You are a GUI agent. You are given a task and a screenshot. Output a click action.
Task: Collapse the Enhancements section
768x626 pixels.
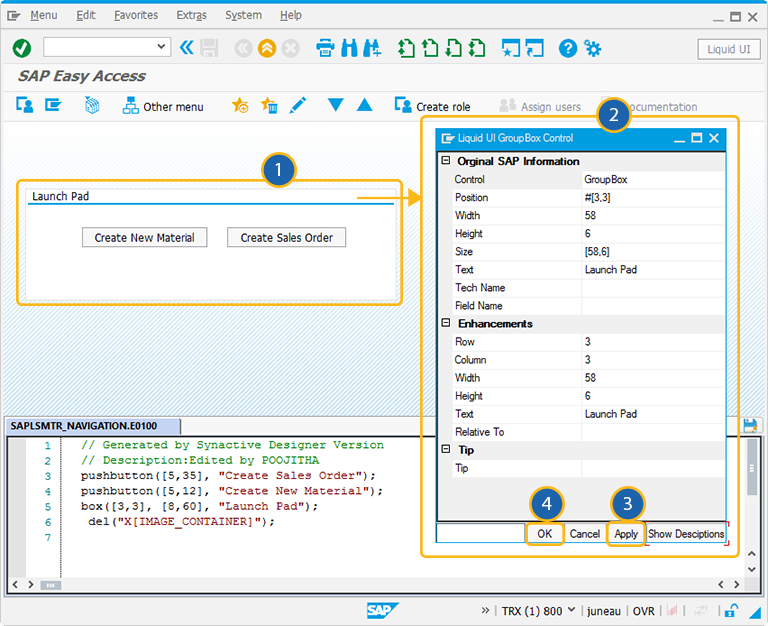click(x=446, y=322)
